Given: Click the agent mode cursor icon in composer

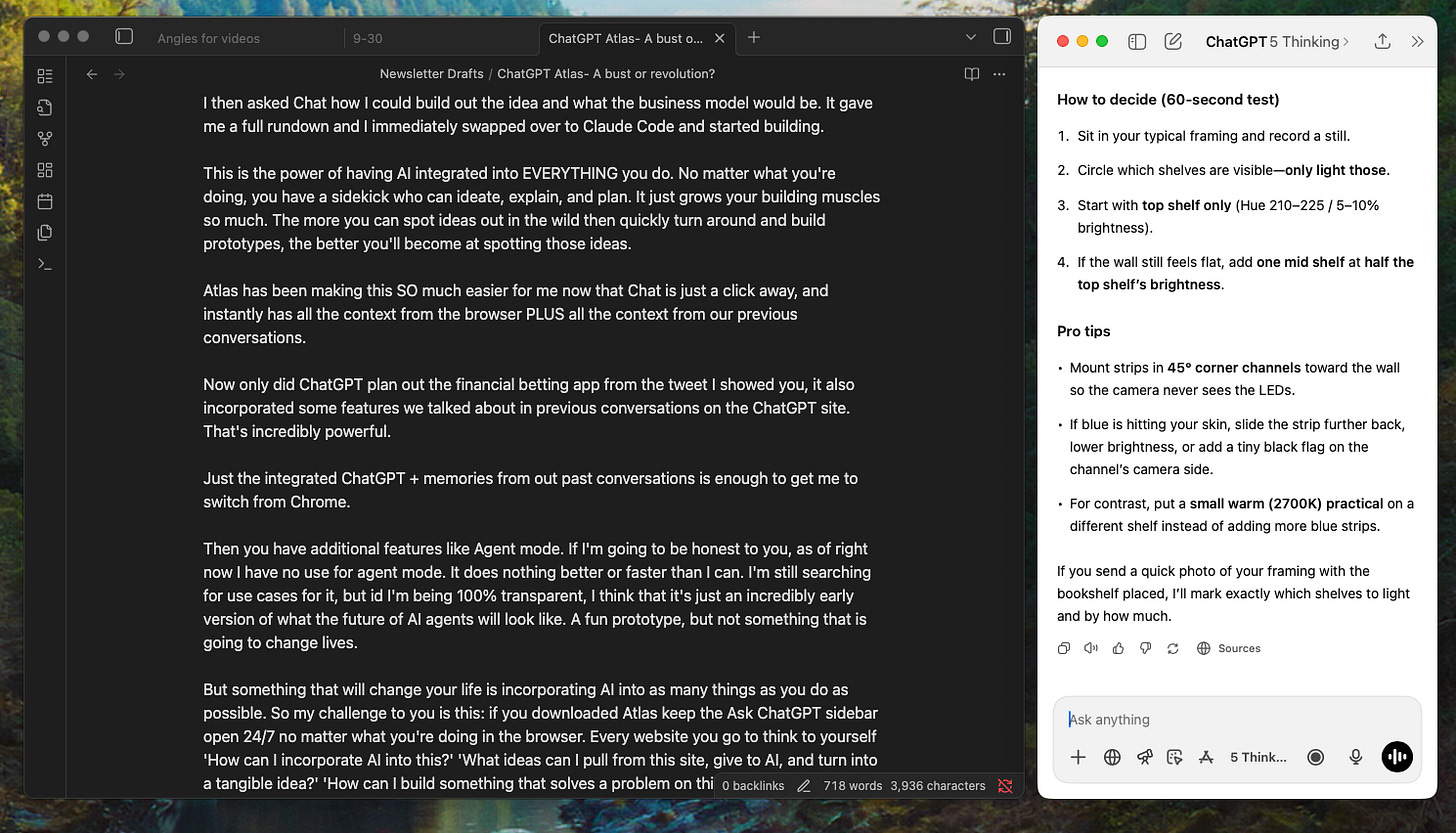Looking at the screenshot, I should [x=1175, y=757].
